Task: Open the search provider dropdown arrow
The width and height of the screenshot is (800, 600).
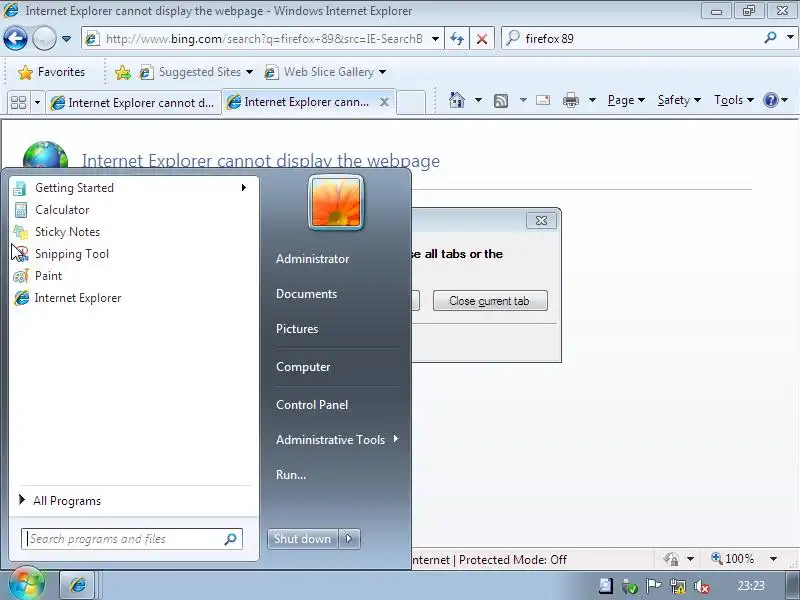Action: [790, 38]
